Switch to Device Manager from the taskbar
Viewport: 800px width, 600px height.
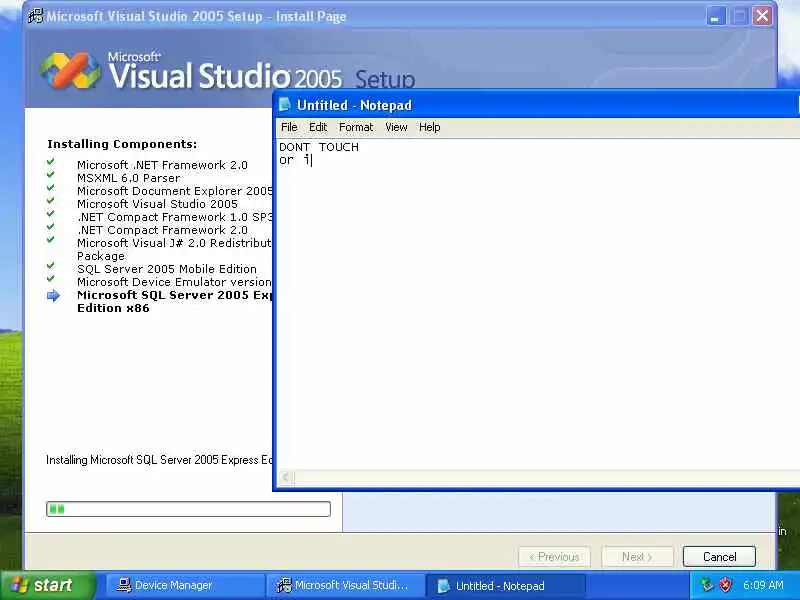tap(185, 585)
